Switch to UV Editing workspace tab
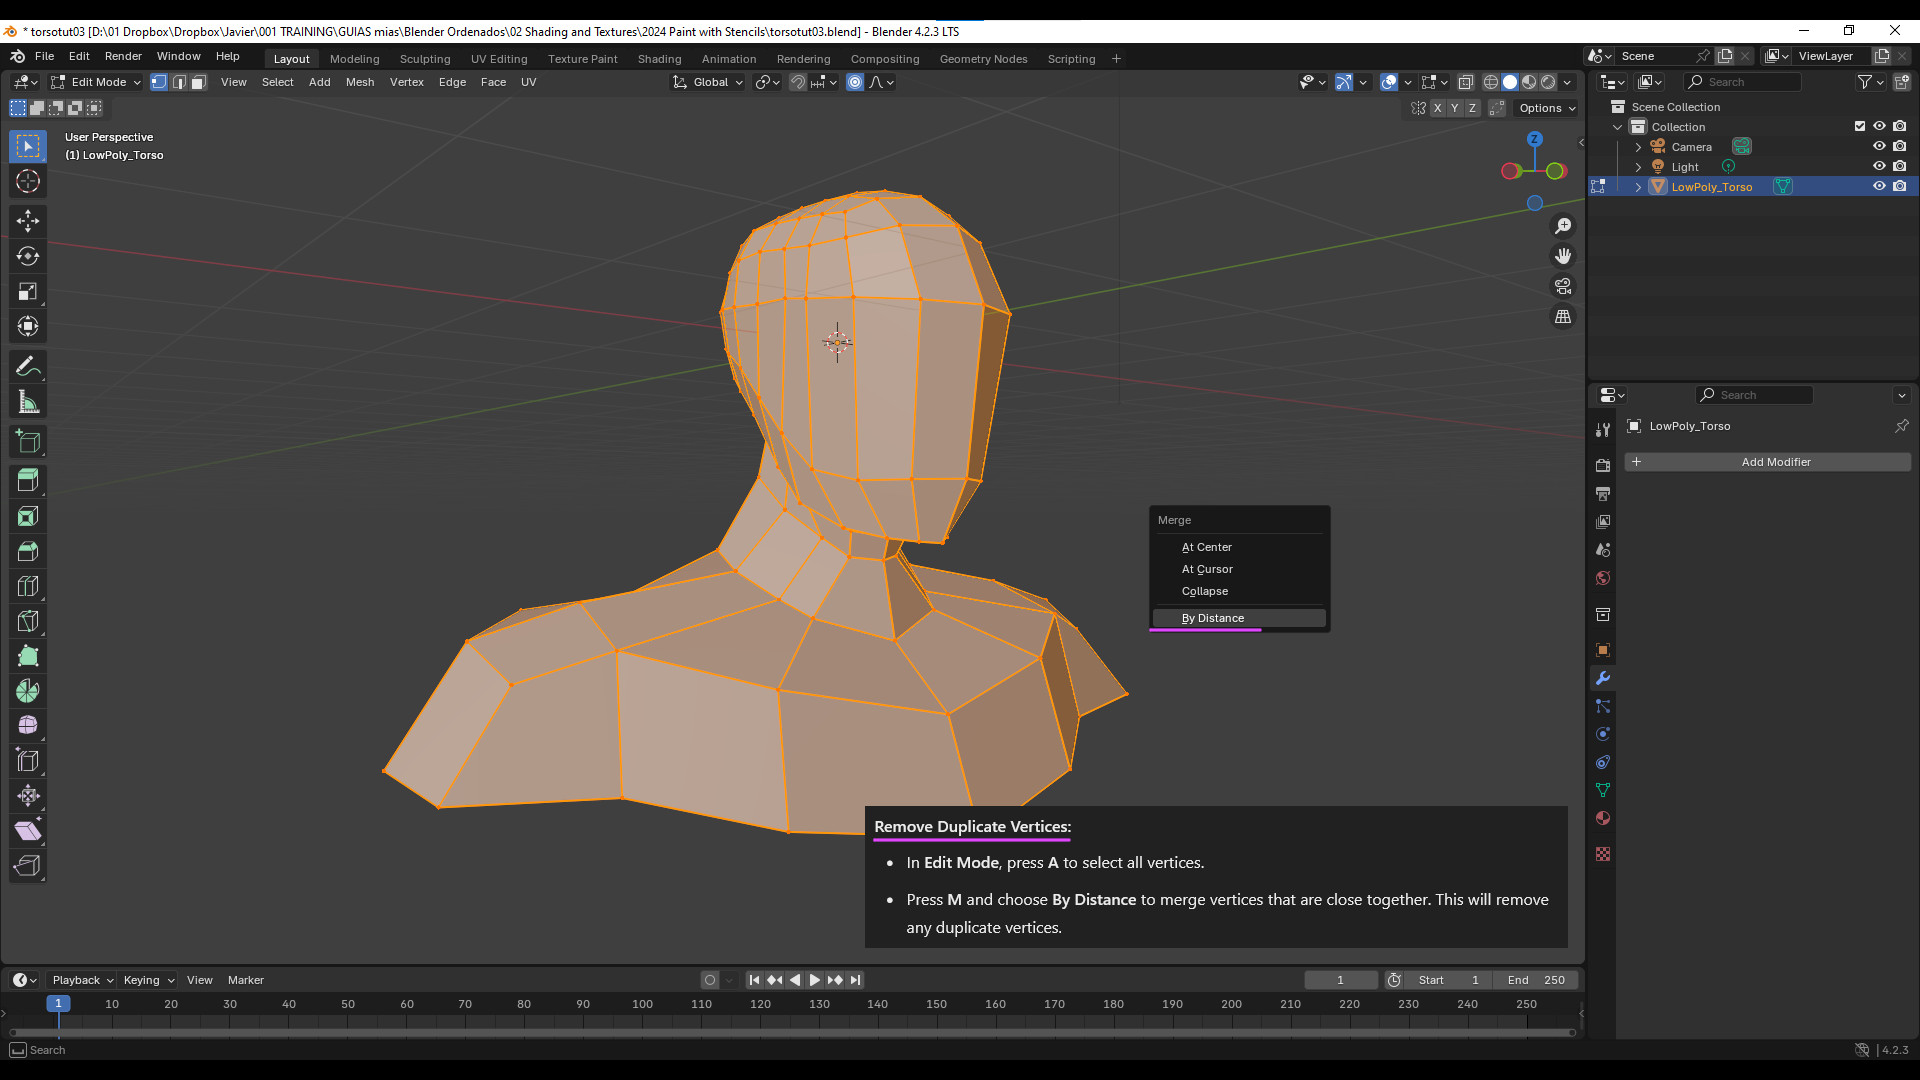The height and width of the screenshot is (1080, 1920). (x=499, y=59)
